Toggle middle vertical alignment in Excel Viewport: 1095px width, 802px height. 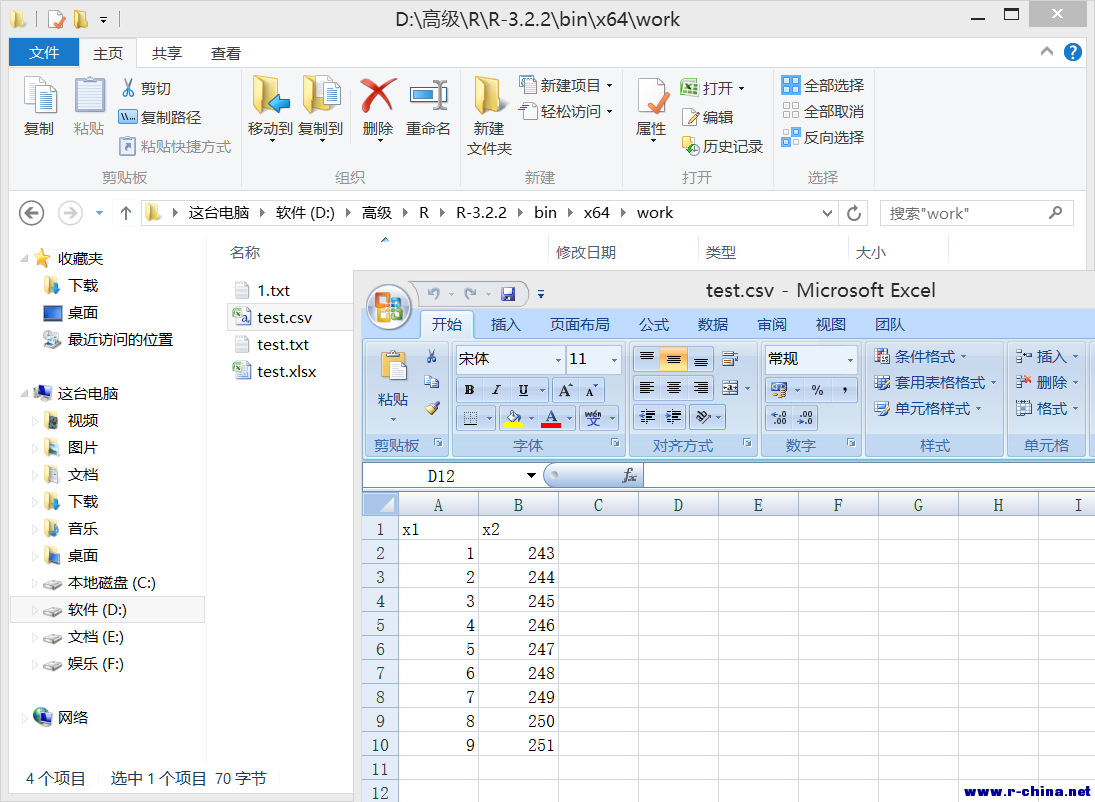[x=673, y=359]
